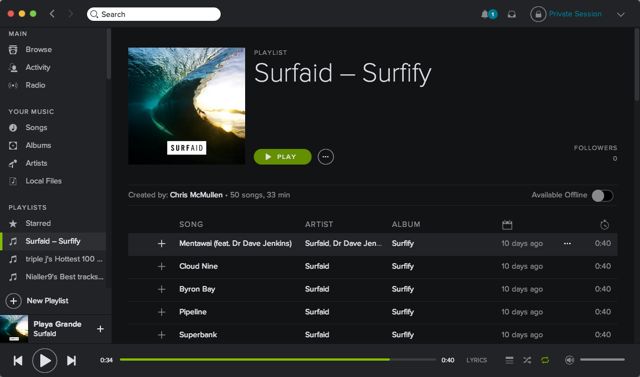The height and width of the screenshot is (377, 640).
Task: Skip to next track
Action: 71,361
